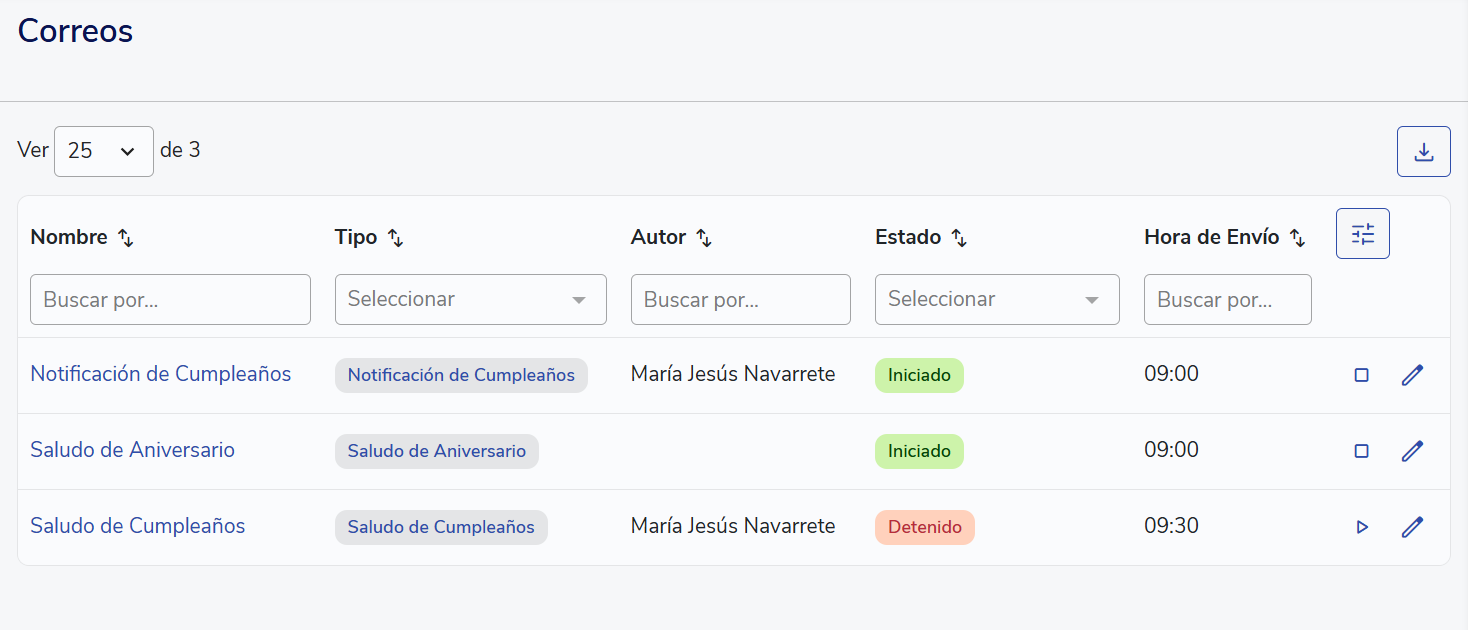This screenshot has height=630, width=1468.
Task: Expand the Tipo filter Seleccionar dropdown
Action: (470, 299)
